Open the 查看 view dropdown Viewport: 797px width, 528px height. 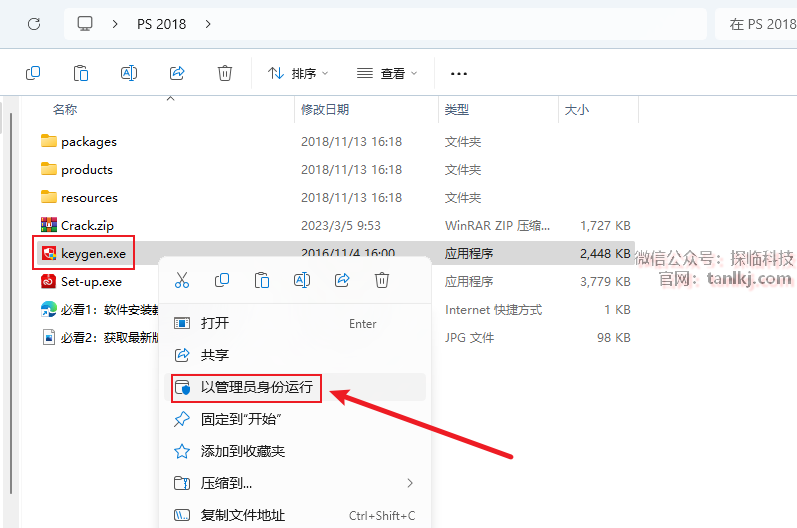387,73
